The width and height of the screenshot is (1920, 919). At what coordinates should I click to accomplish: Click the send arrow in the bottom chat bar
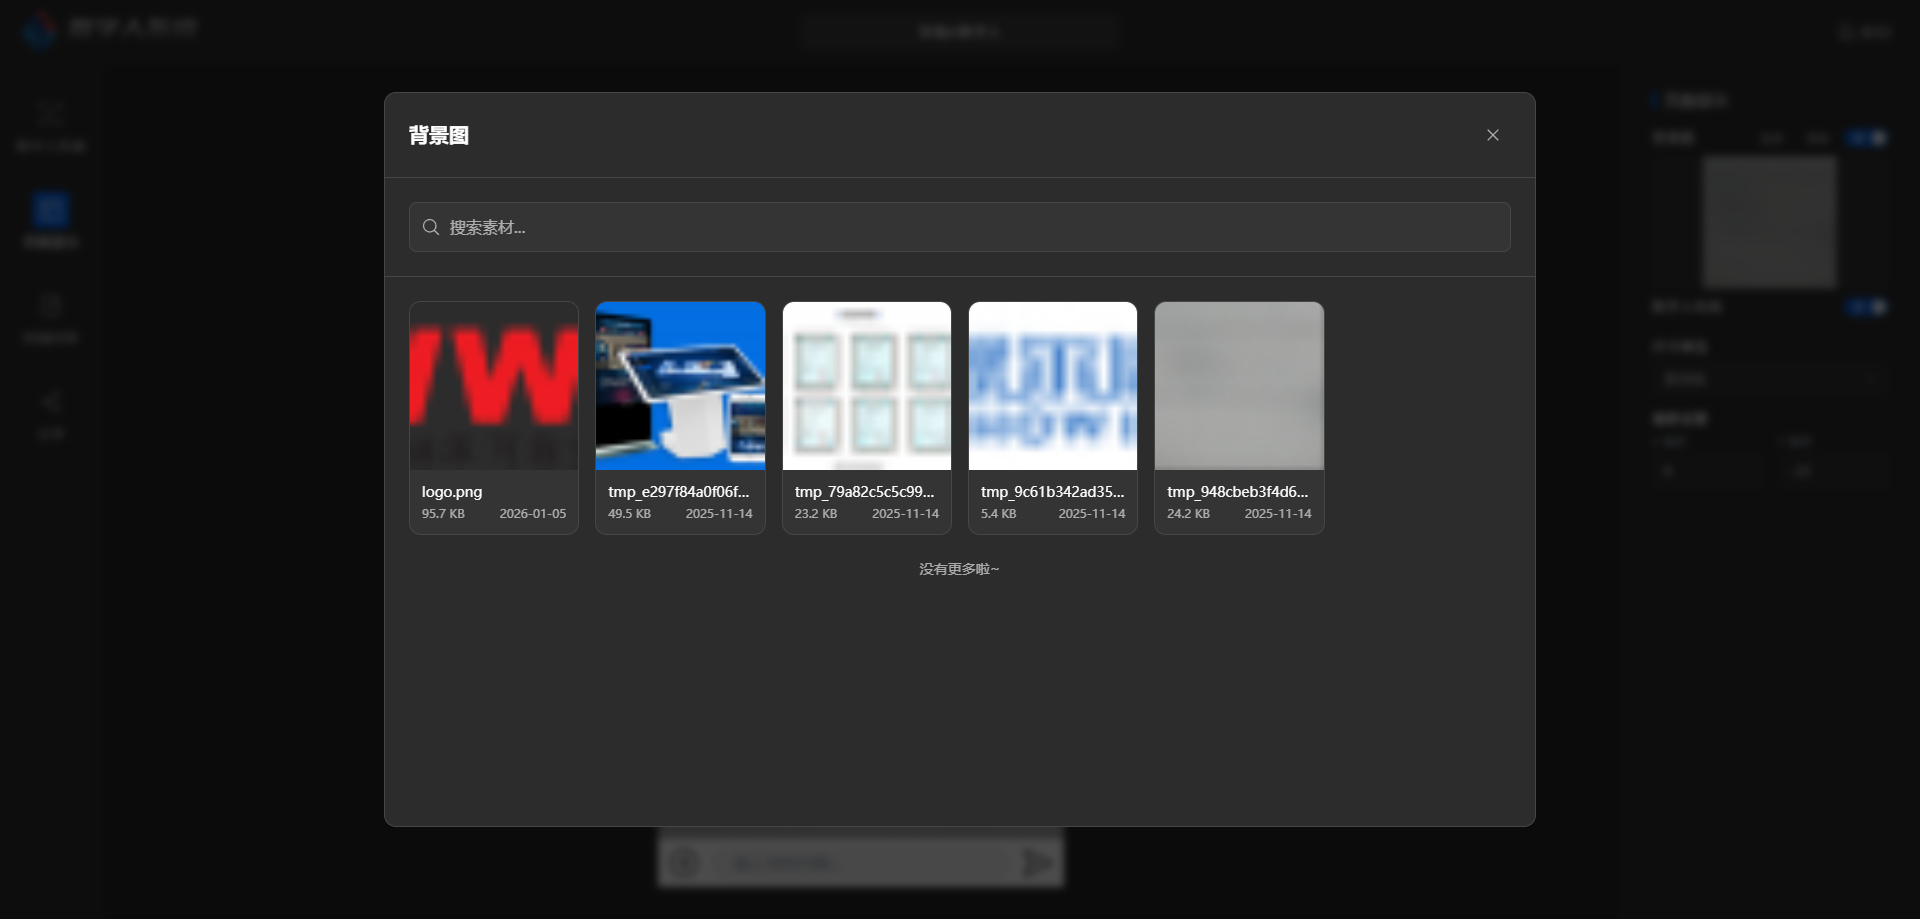1038,861
